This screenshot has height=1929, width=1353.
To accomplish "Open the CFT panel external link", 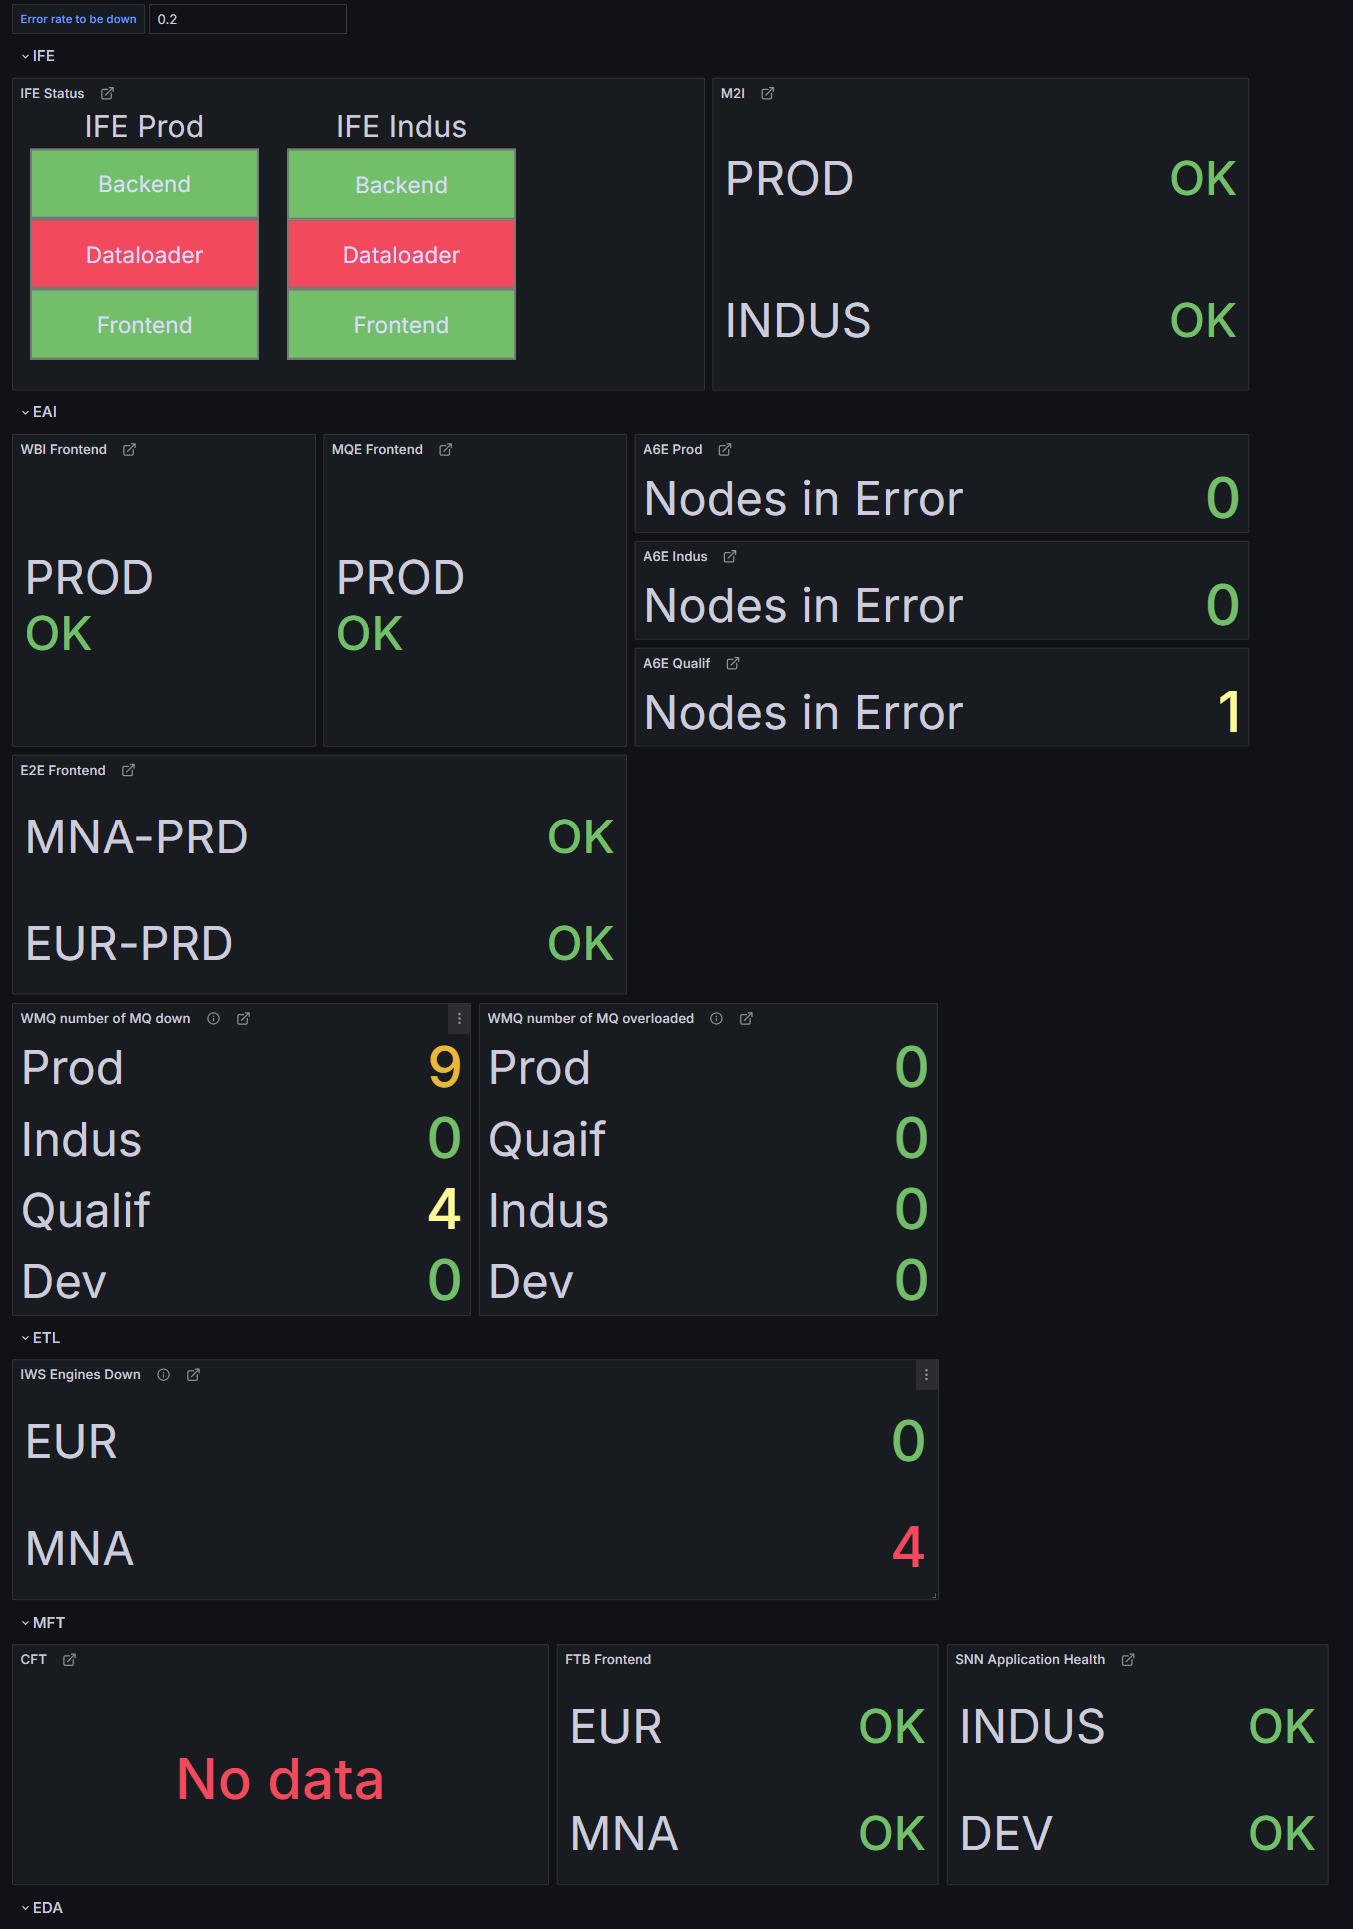I will click(68, 1659).
